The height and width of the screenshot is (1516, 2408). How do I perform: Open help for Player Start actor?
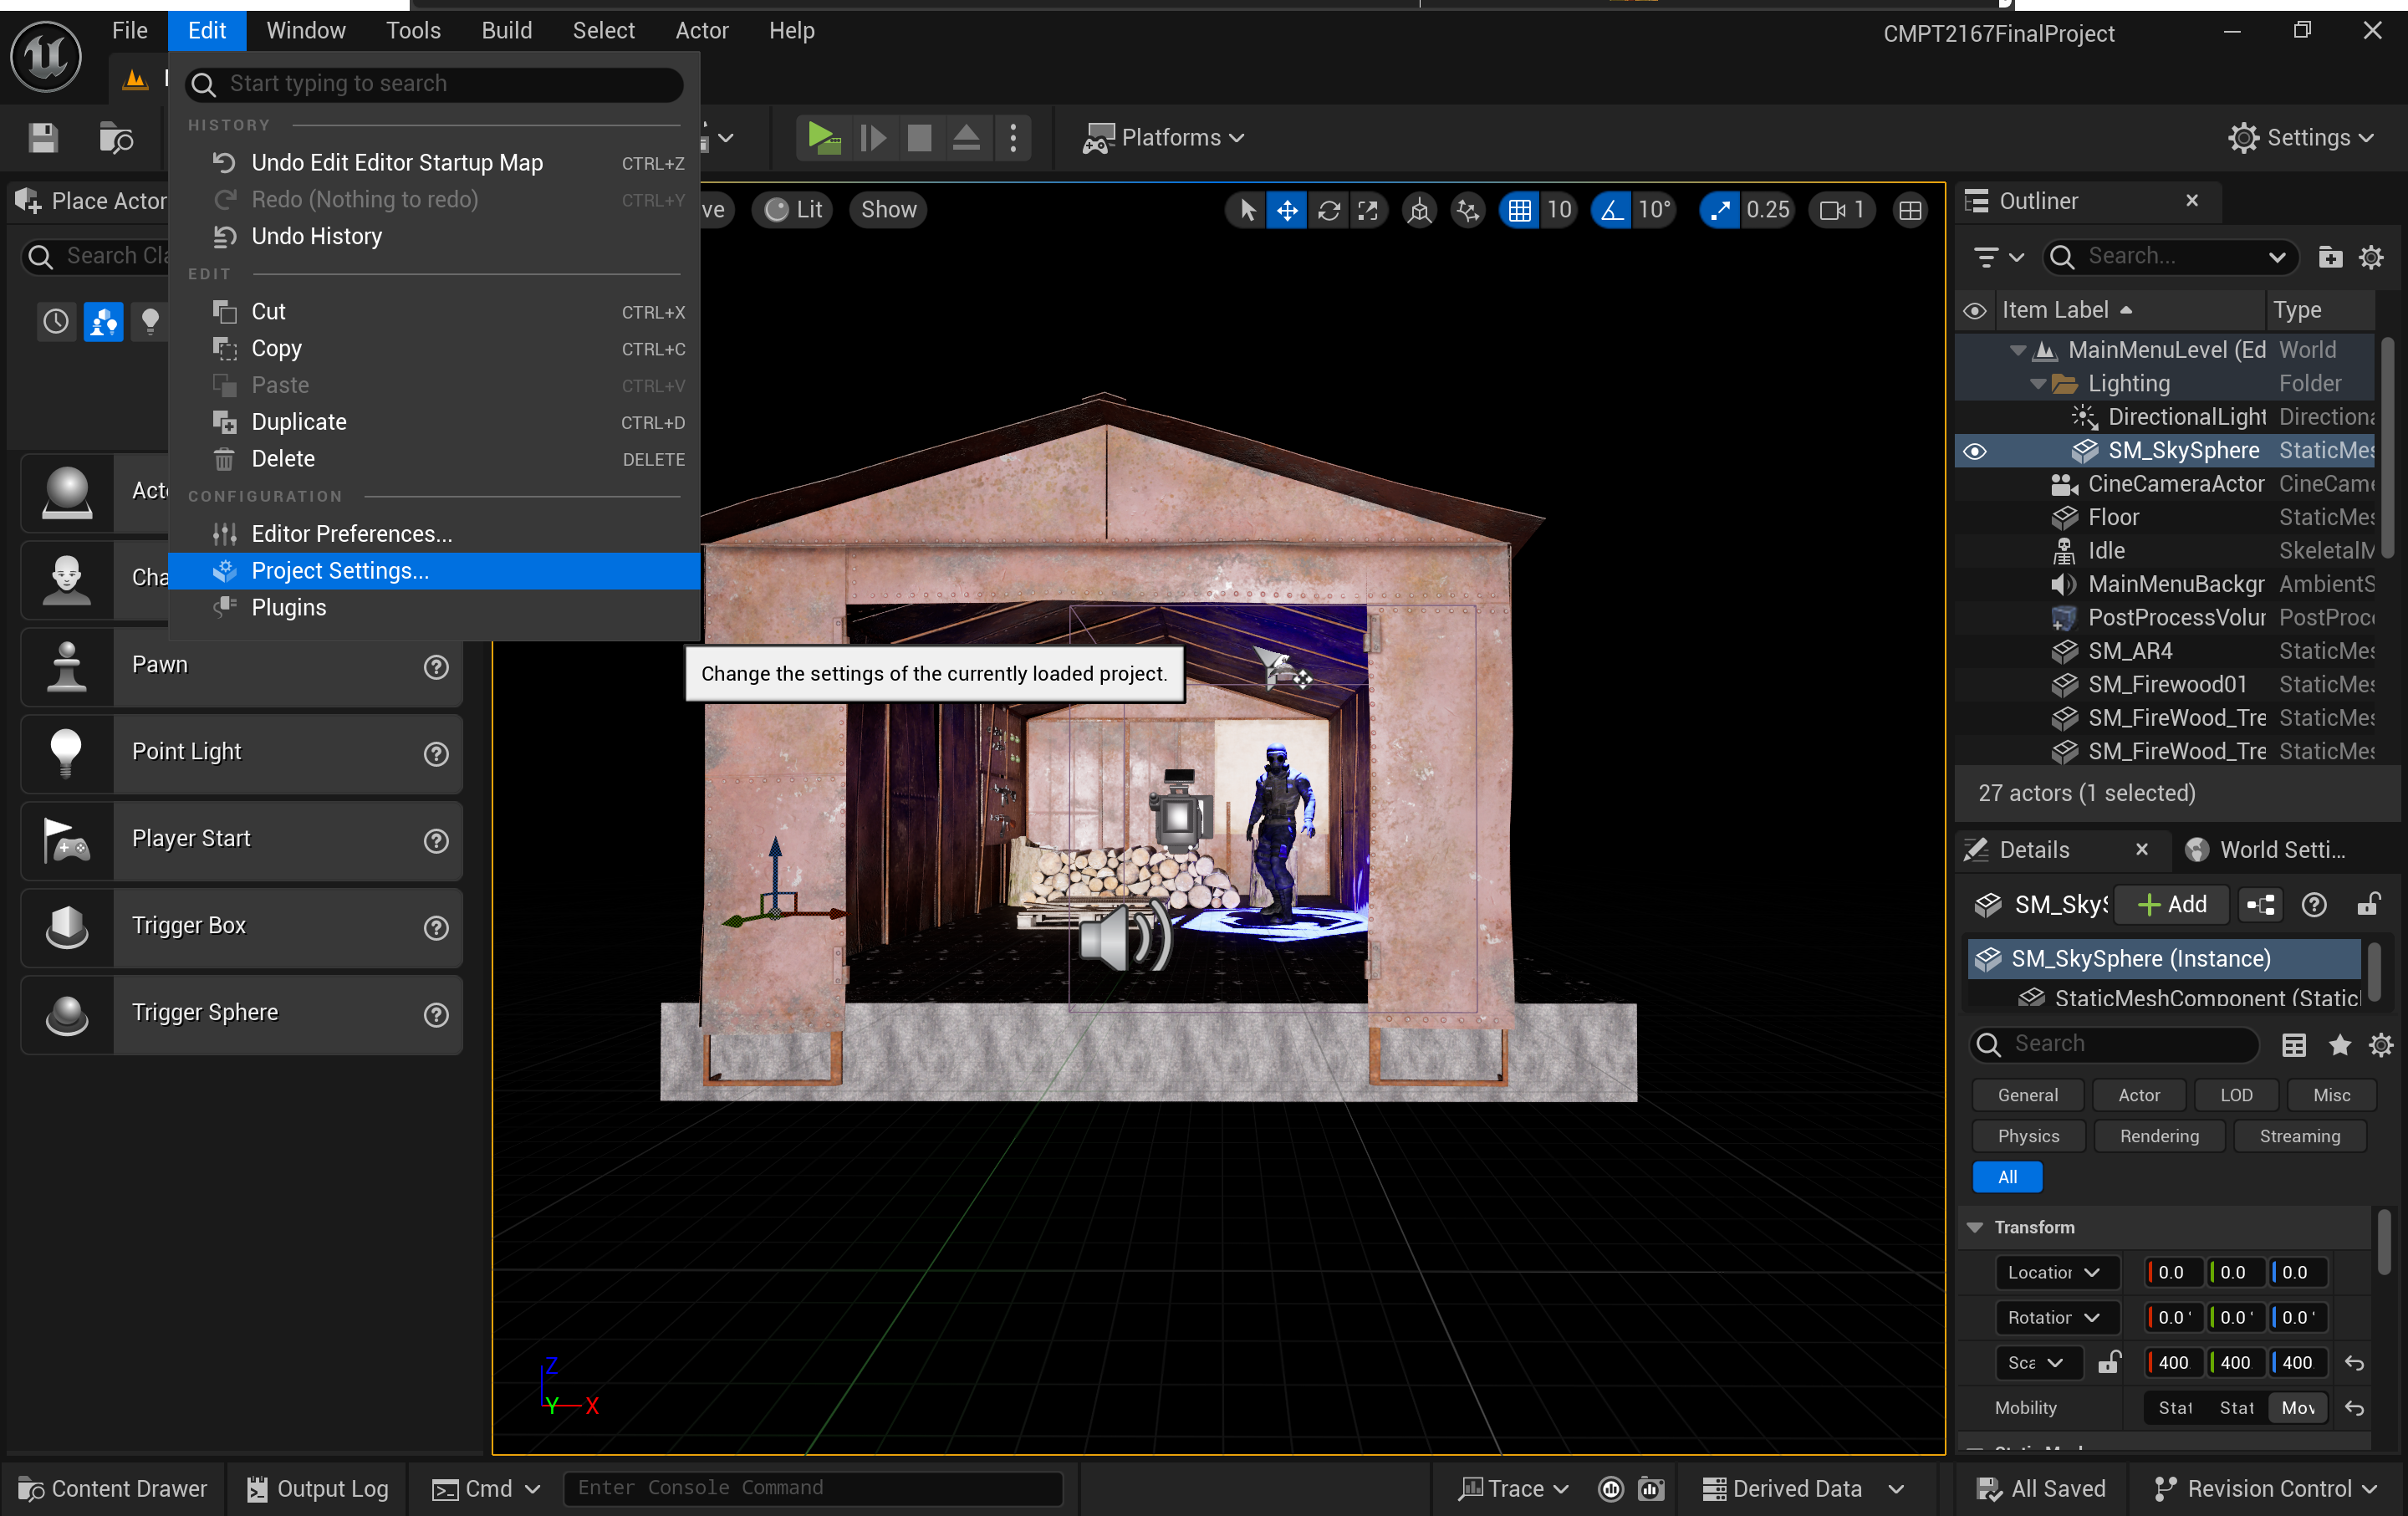436,840
